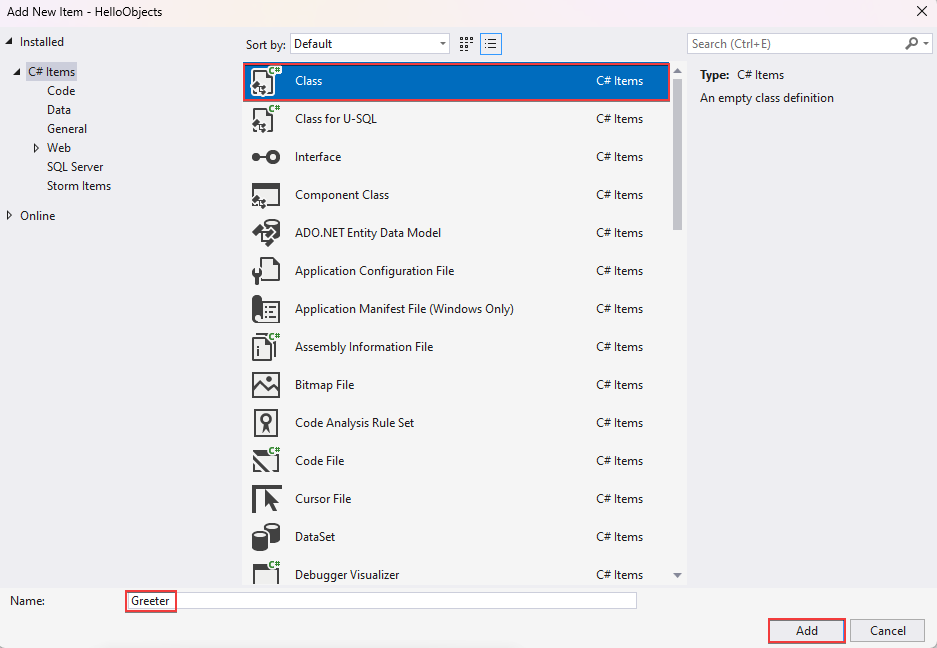Click the Cancel button
937x648 pixels.
click(x=886, y=630)
